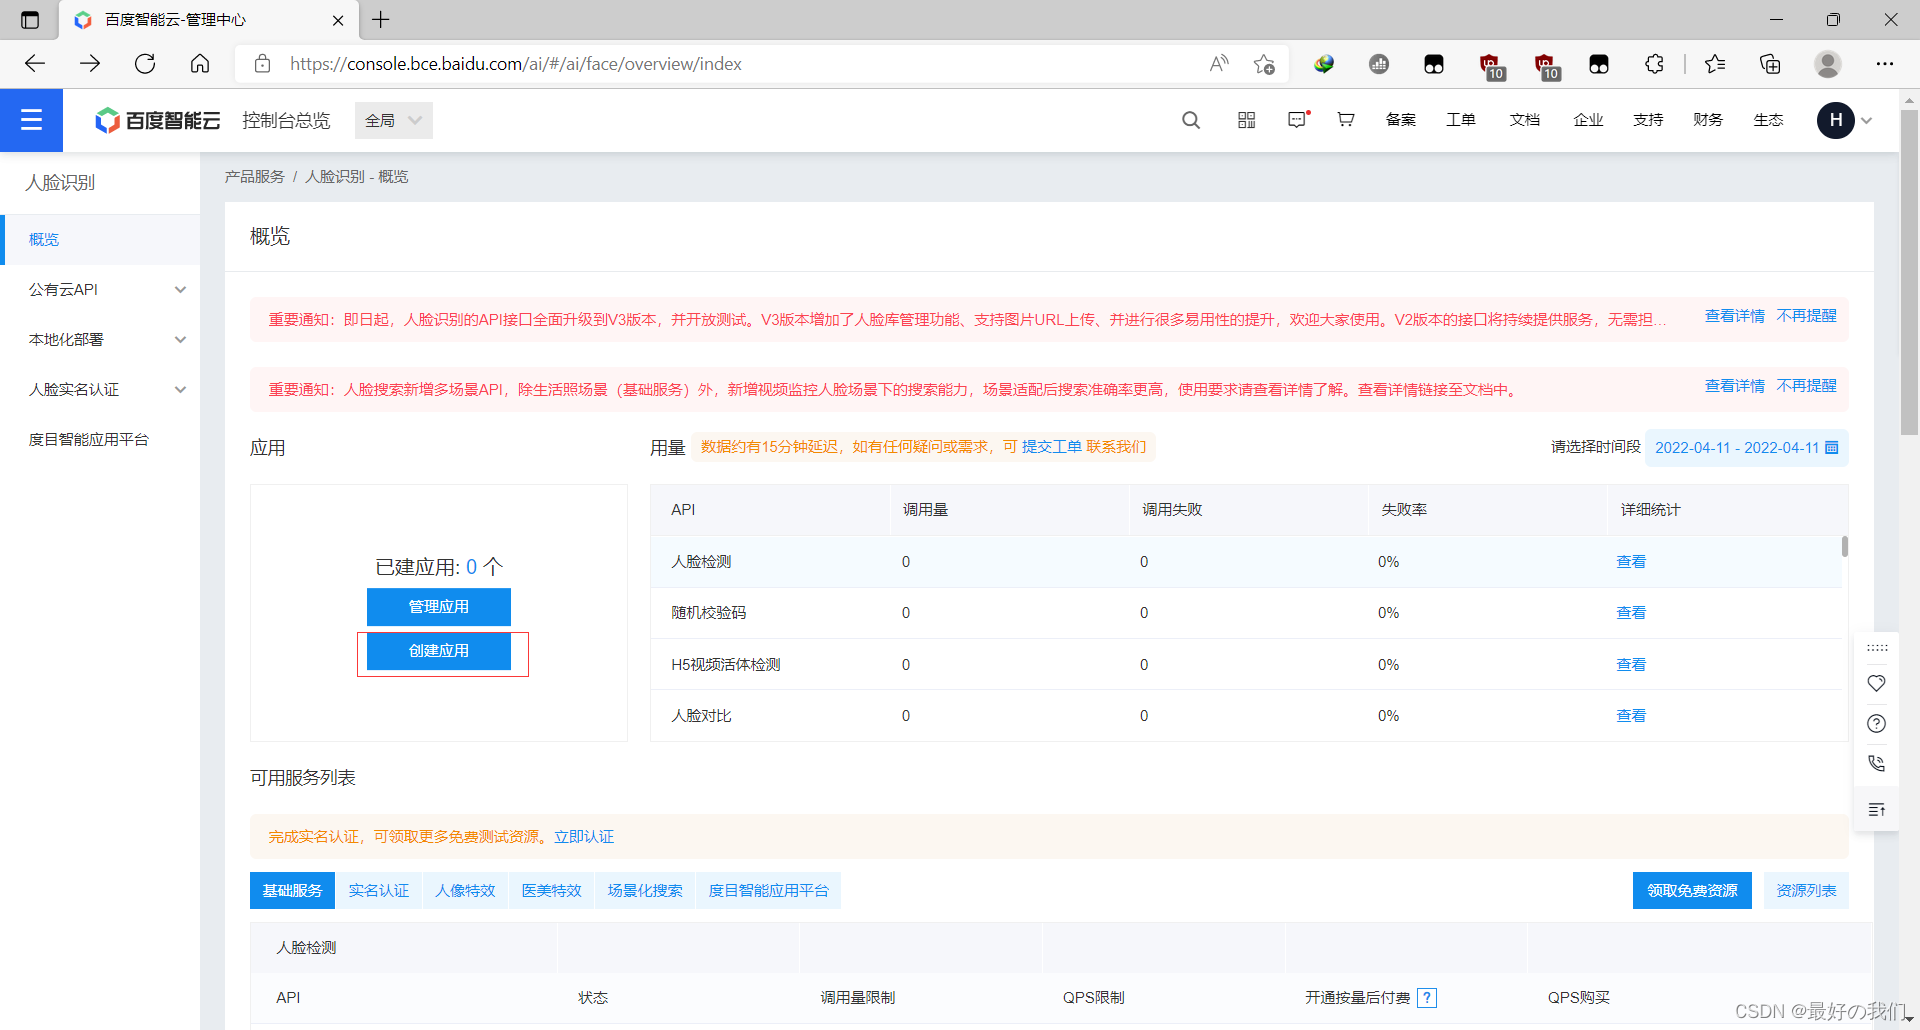Click the floating list collapse icon

click(1876, 809)
